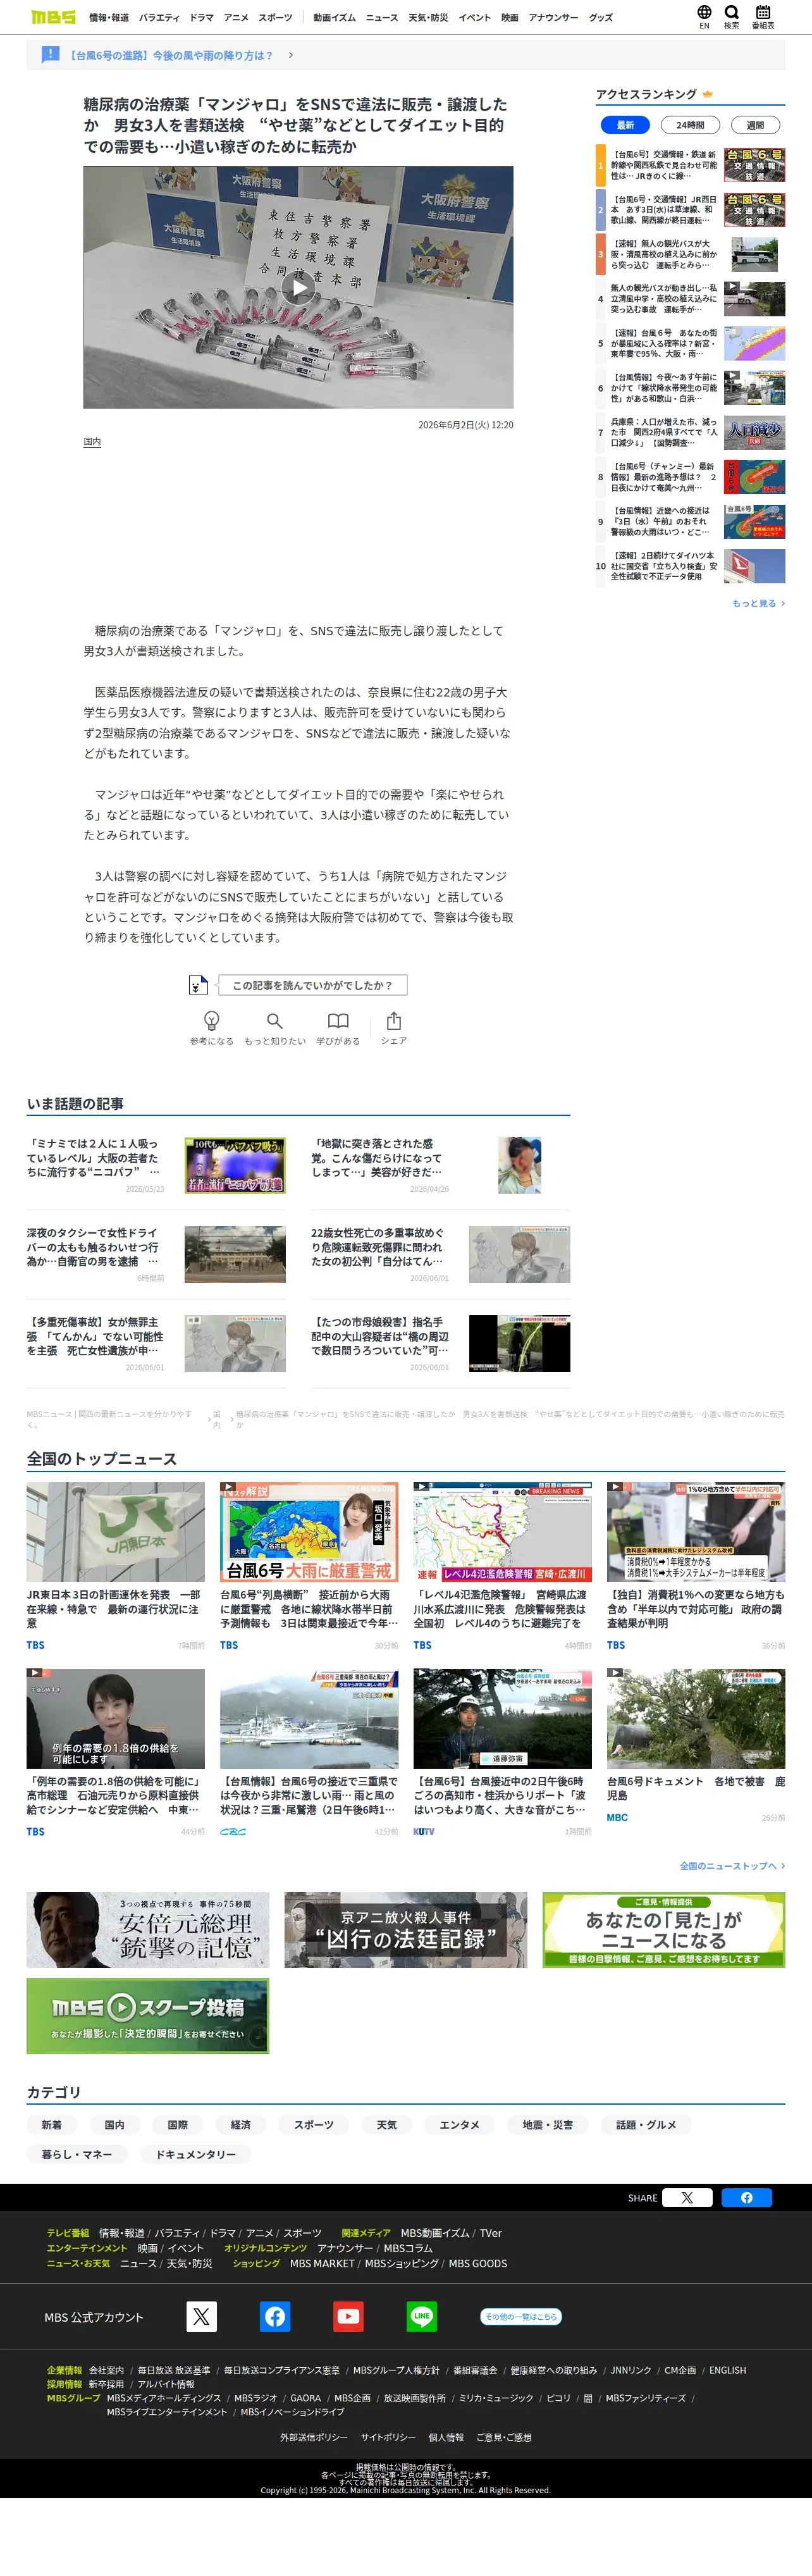The image size is (812, 2576).
Task: Open the 安倍元総理 銃撃の記憶 banner
Action: pyautogui.click(x=148, y=1929)
